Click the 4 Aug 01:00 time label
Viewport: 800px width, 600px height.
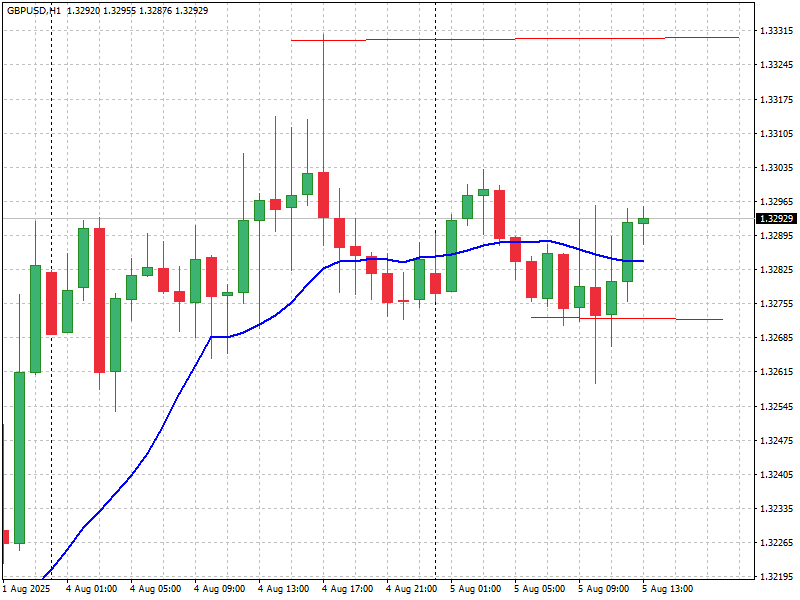(x=91, y=589)
